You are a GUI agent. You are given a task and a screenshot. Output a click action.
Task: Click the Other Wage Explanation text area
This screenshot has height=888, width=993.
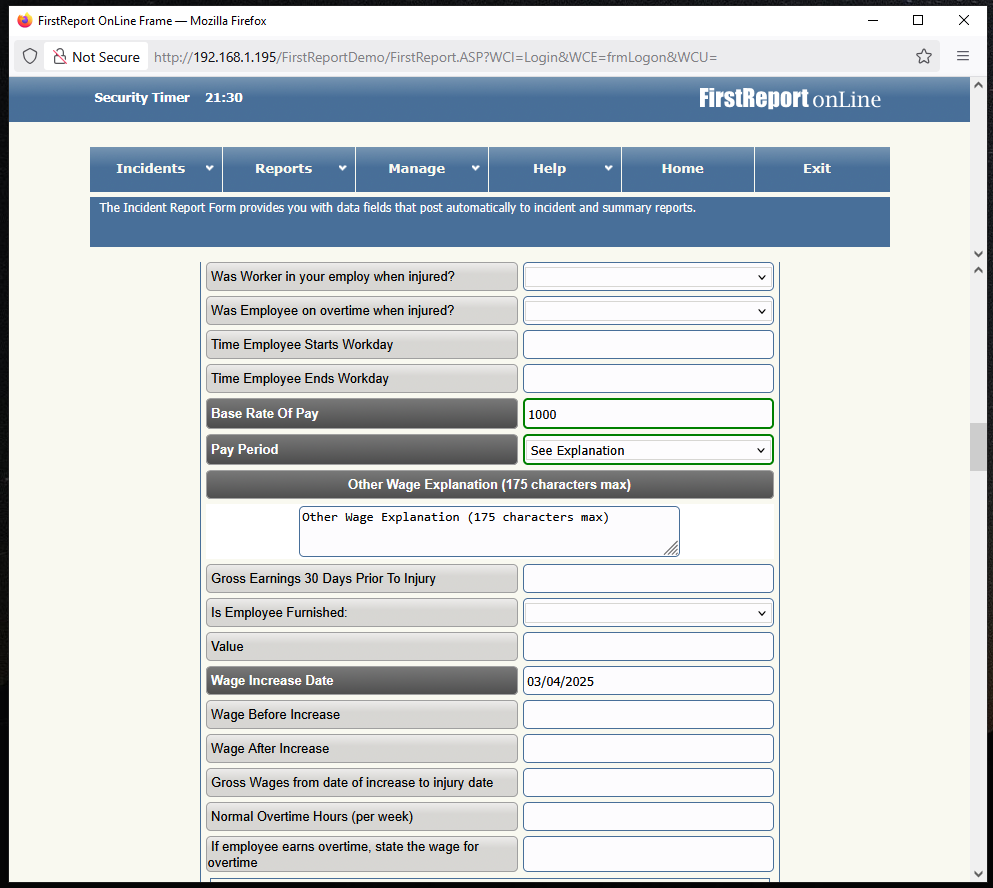coord(488,531)
